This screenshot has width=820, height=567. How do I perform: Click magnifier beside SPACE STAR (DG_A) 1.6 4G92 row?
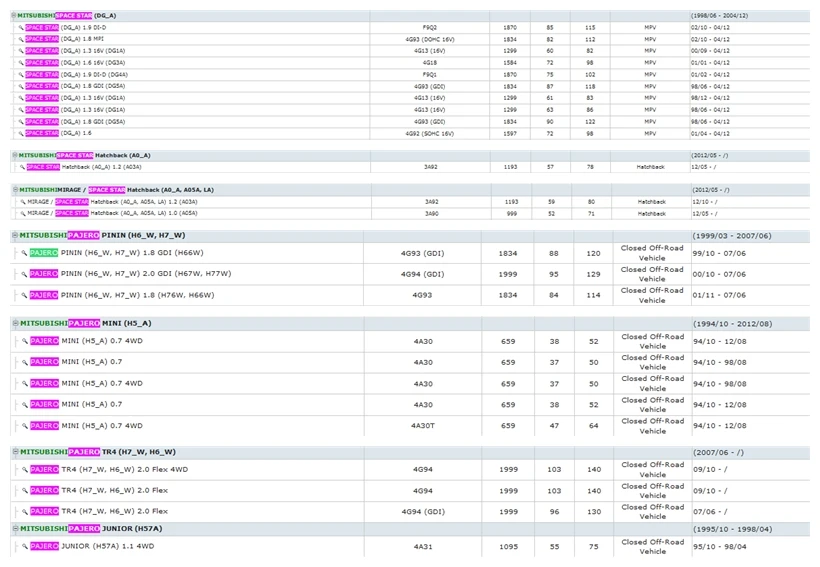(x=21, y=133)
